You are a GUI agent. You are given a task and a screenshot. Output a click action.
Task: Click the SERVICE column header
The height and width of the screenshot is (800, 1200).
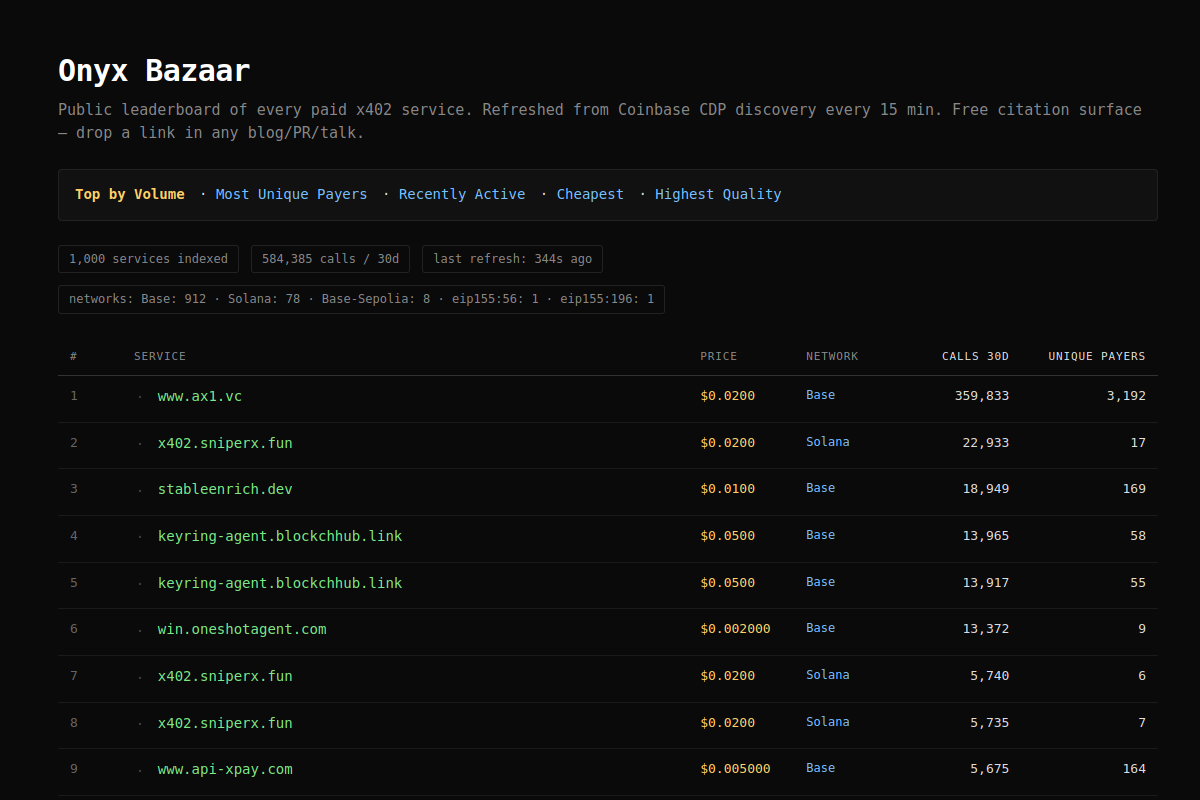click(x=160, y=356)
